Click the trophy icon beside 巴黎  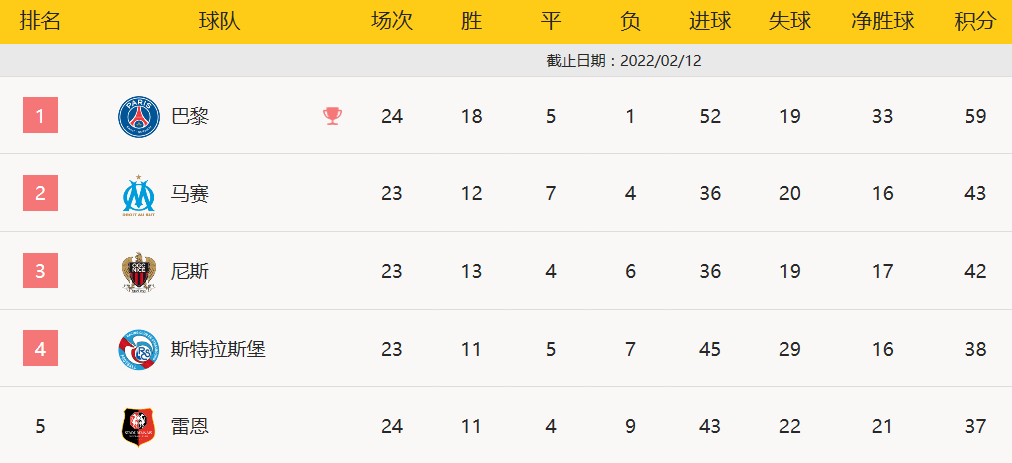(x=332, y=116)
